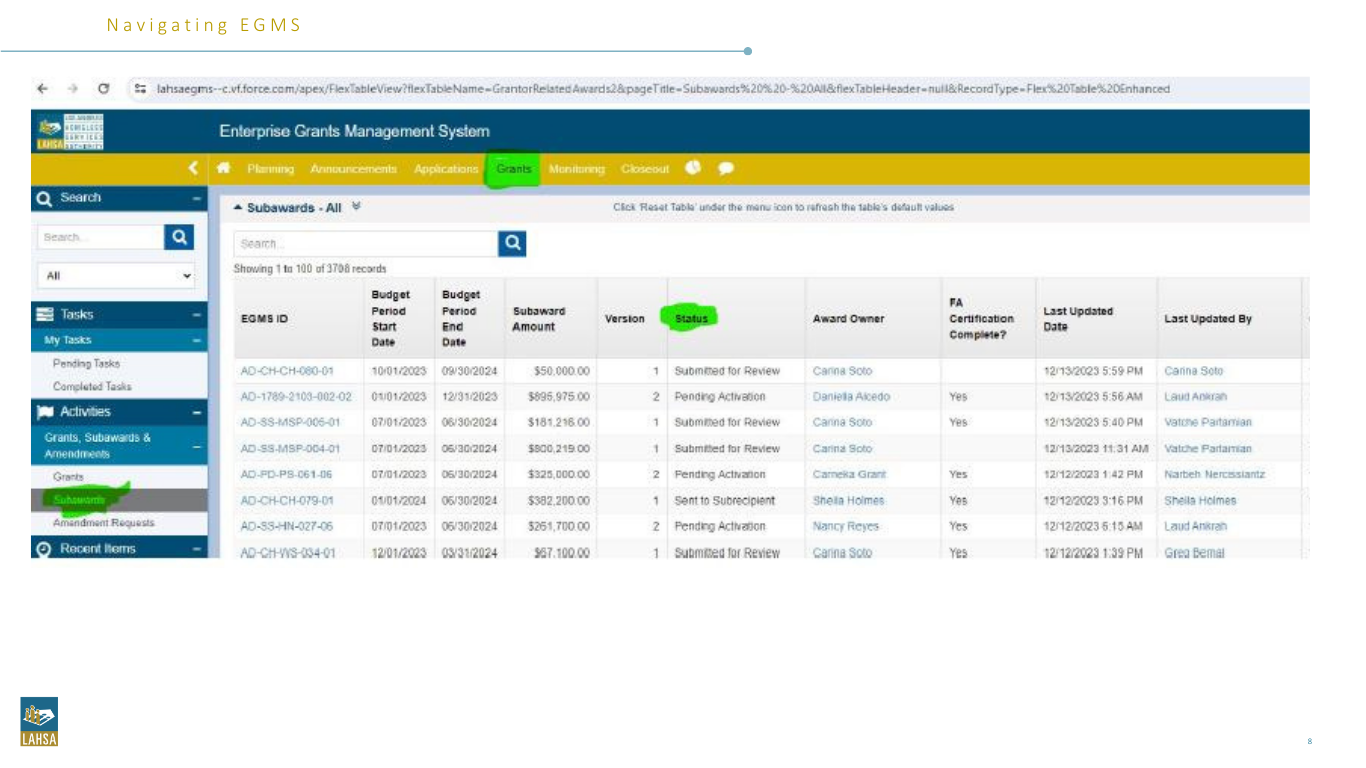Click the Recent Items clock icon
The width and height of the screenshot is (1366, 768).
click(45, 549)
